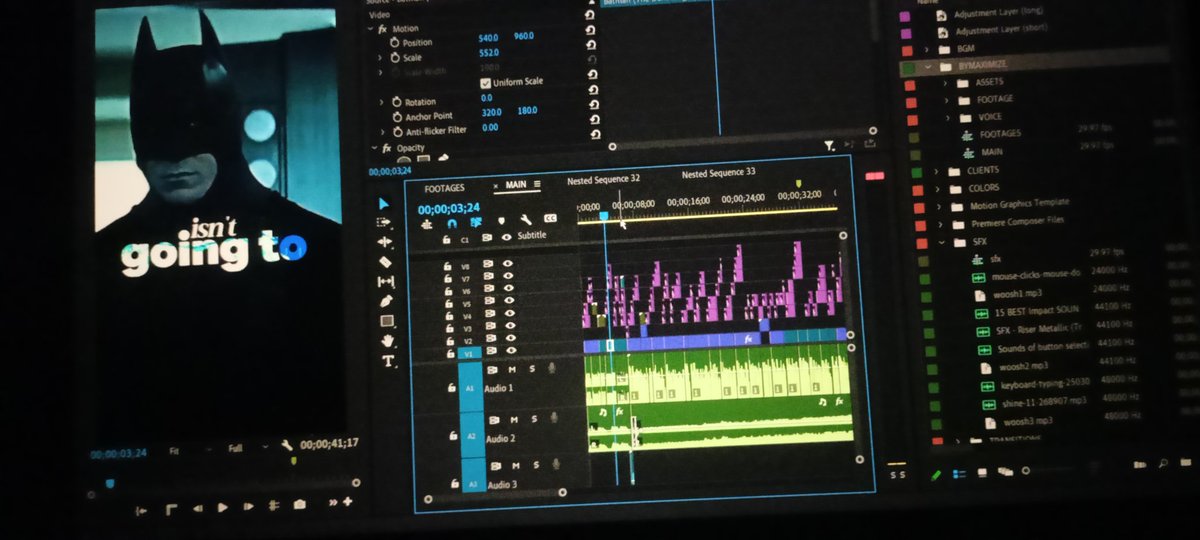The width and height of the screenshot is (1200, 540).
Task: Reset Position parameter in Effect Controls
Action: point(589,30)
